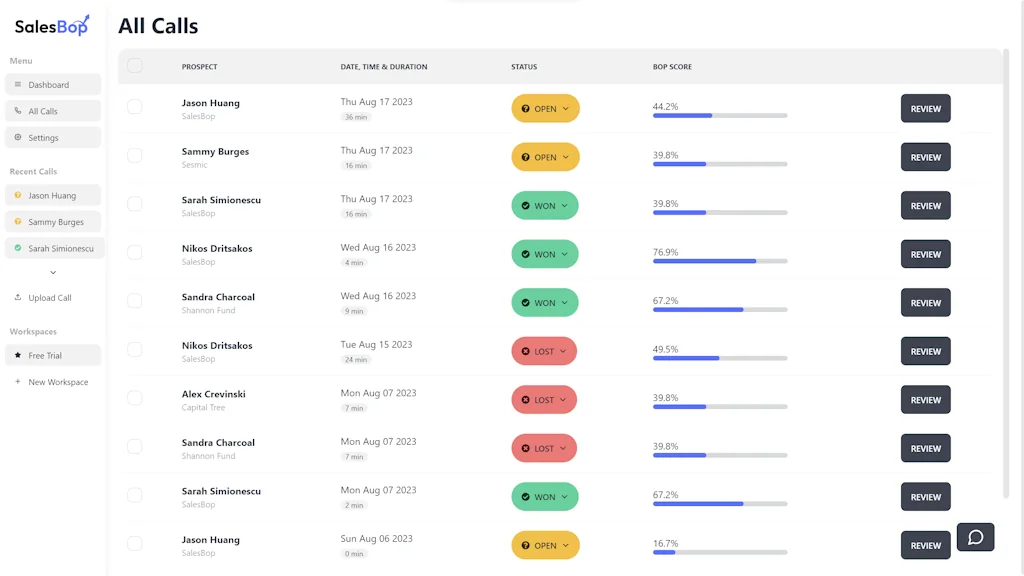
Task: Click the SalesBop logo arrow icon
Action: (87, 19)
